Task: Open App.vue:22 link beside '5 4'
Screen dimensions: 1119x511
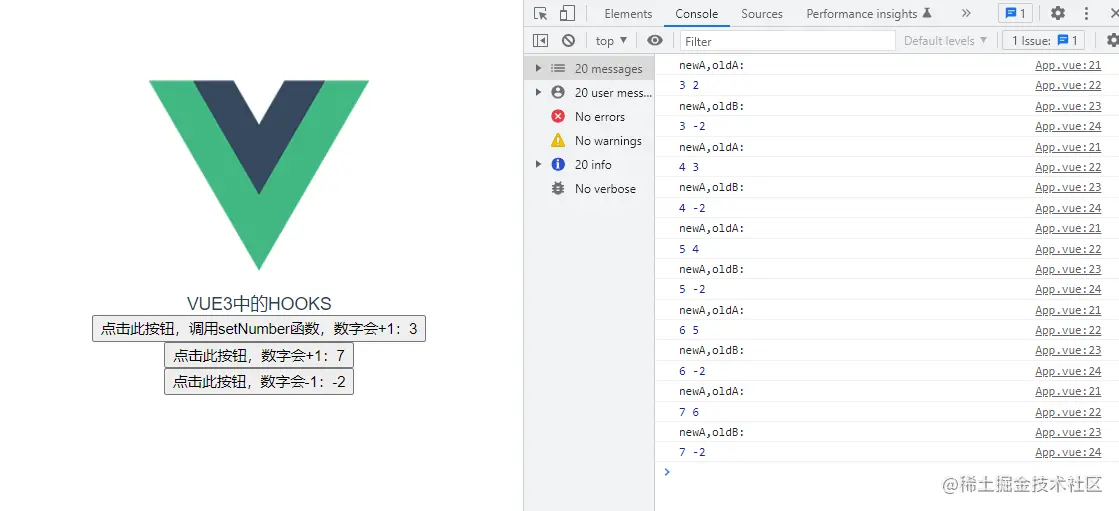Action: [1068, 249]
